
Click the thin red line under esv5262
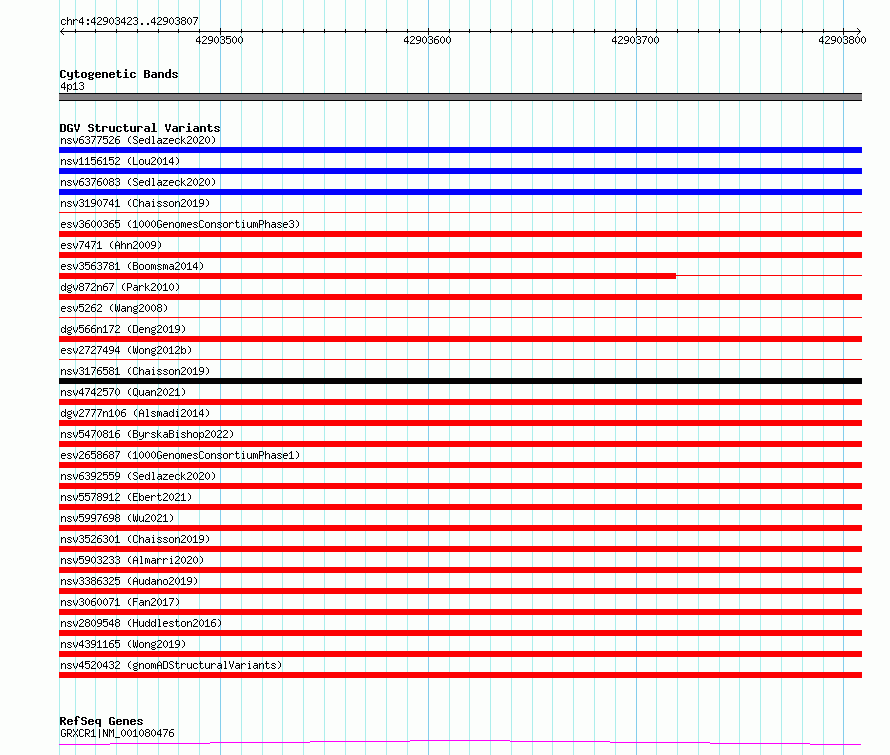pos(460,318)
